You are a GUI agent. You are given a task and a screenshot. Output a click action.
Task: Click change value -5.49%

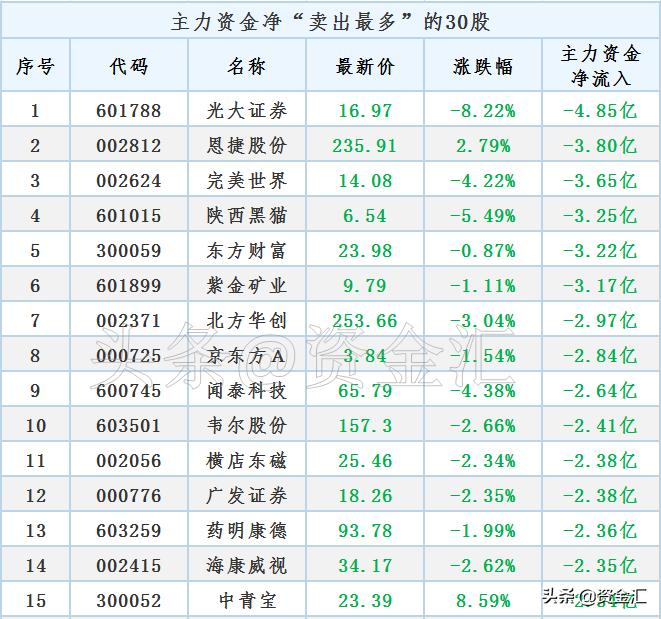point(483,216)
